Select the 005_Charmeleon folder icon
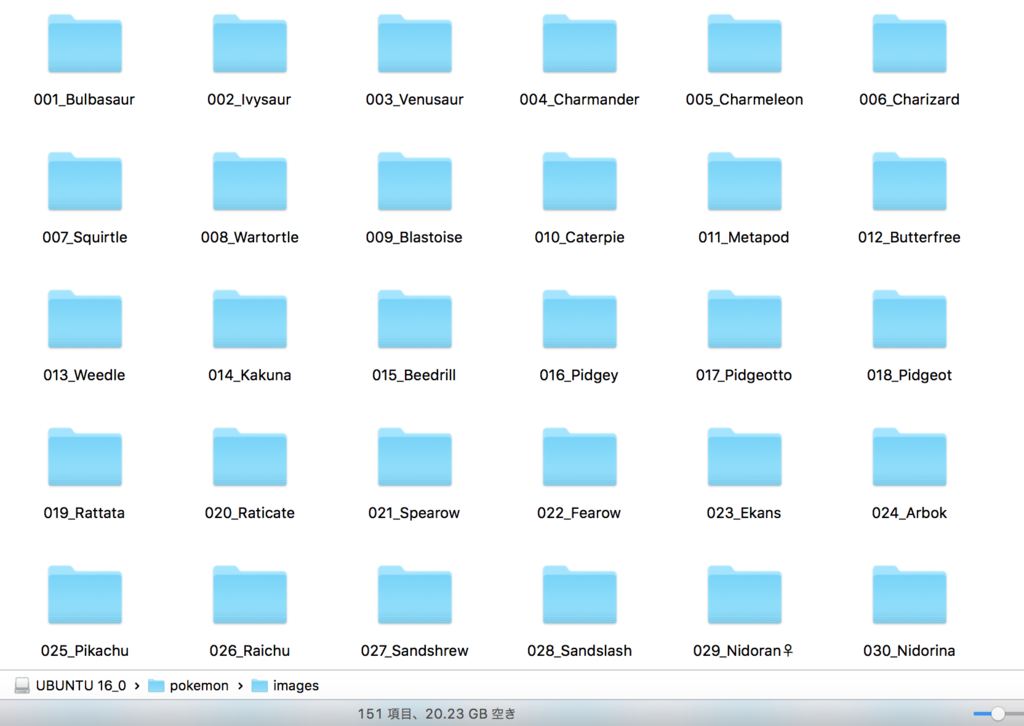1024x726 pixels. point(744,44)
